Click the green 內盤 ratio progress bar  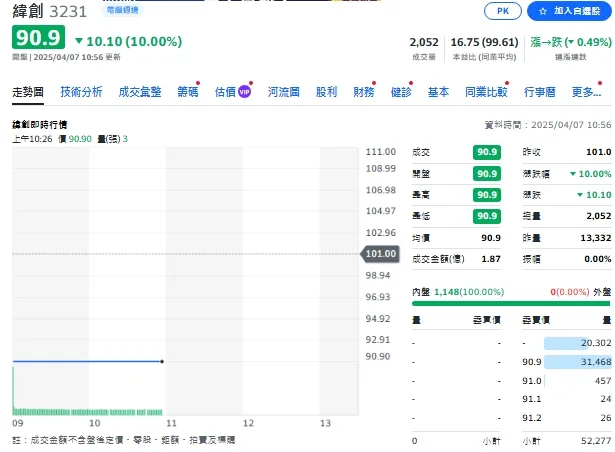(511, 304)
